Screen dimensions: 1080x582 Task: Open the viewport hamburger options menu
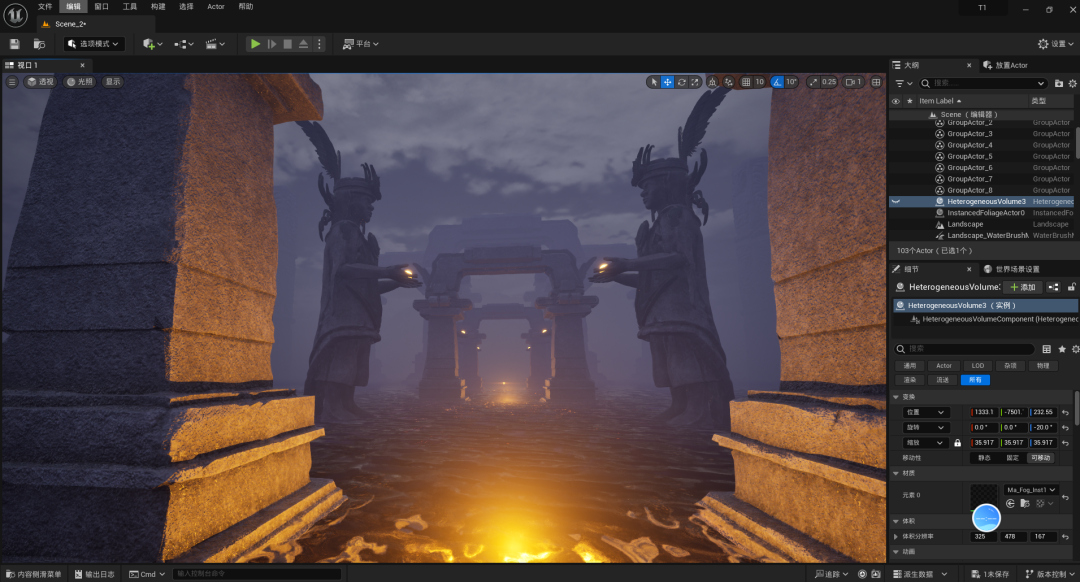(12, 82)
